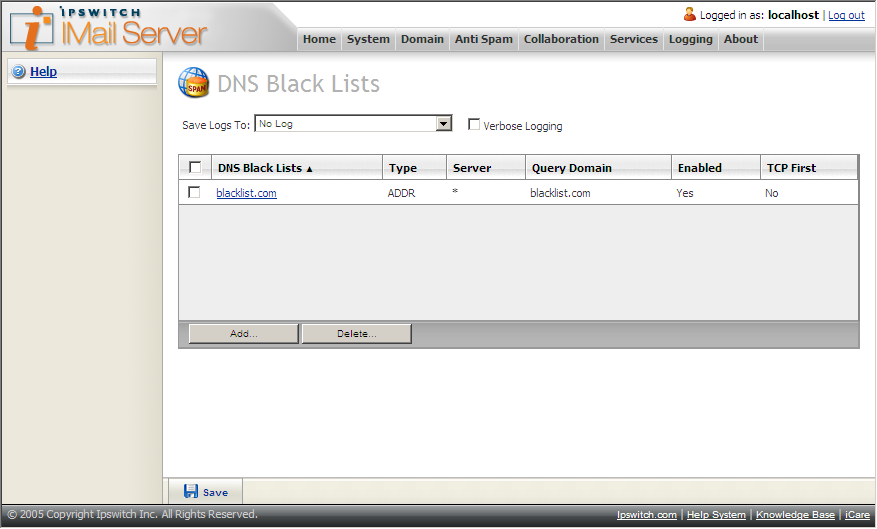This screenshot has width=877, height=529.
Task: Open the Help link in sidebar
Action: coord(43,72)
